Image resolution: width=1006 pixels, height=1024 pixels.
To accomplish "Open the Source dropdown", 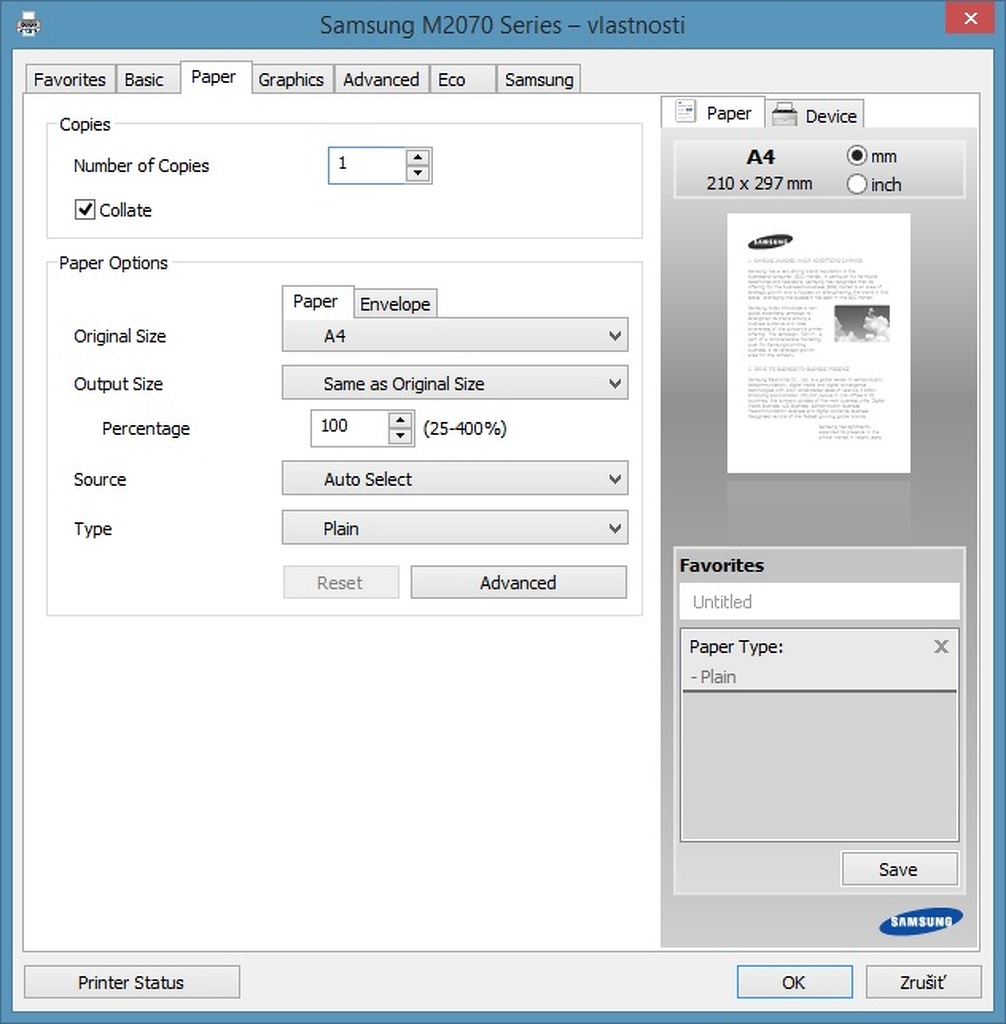I will pyautogui.click(x=455, y=478).
